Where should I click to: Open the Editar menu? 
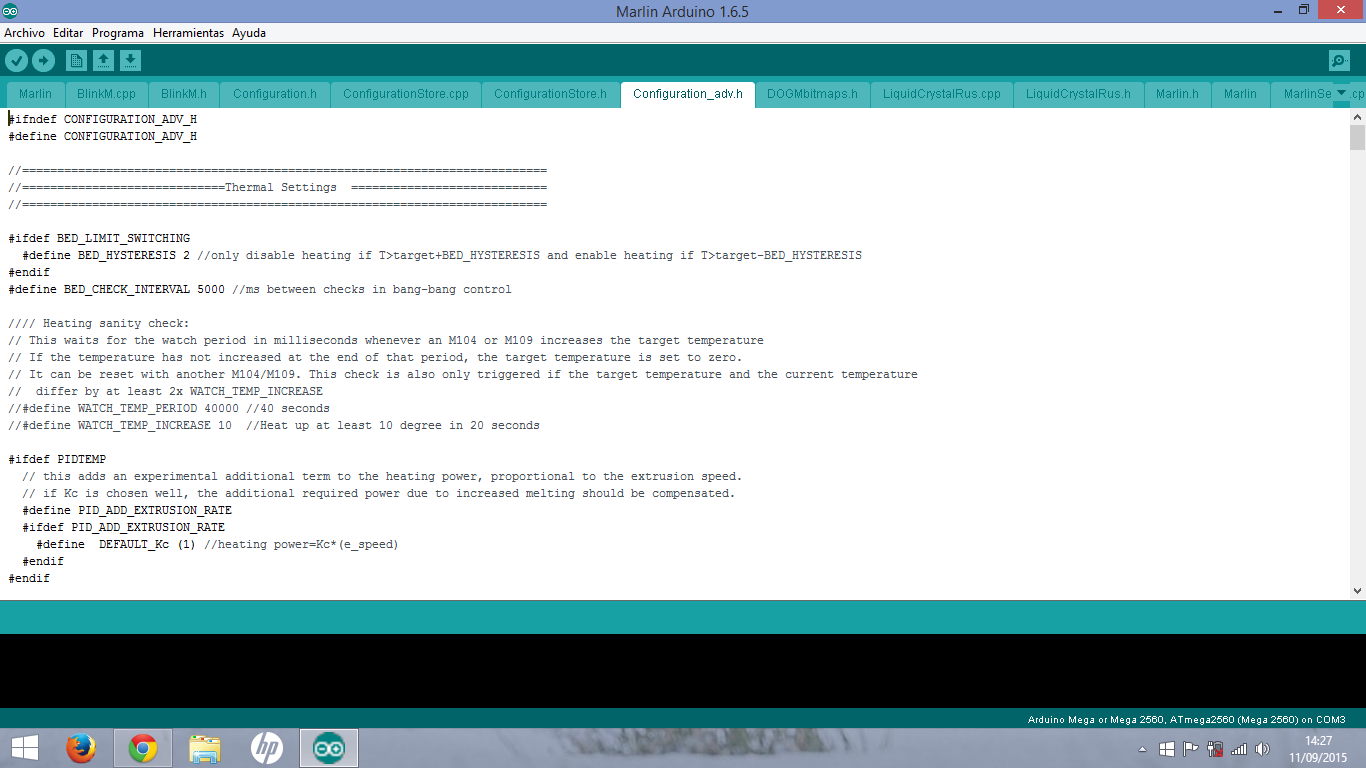point(68,33)
